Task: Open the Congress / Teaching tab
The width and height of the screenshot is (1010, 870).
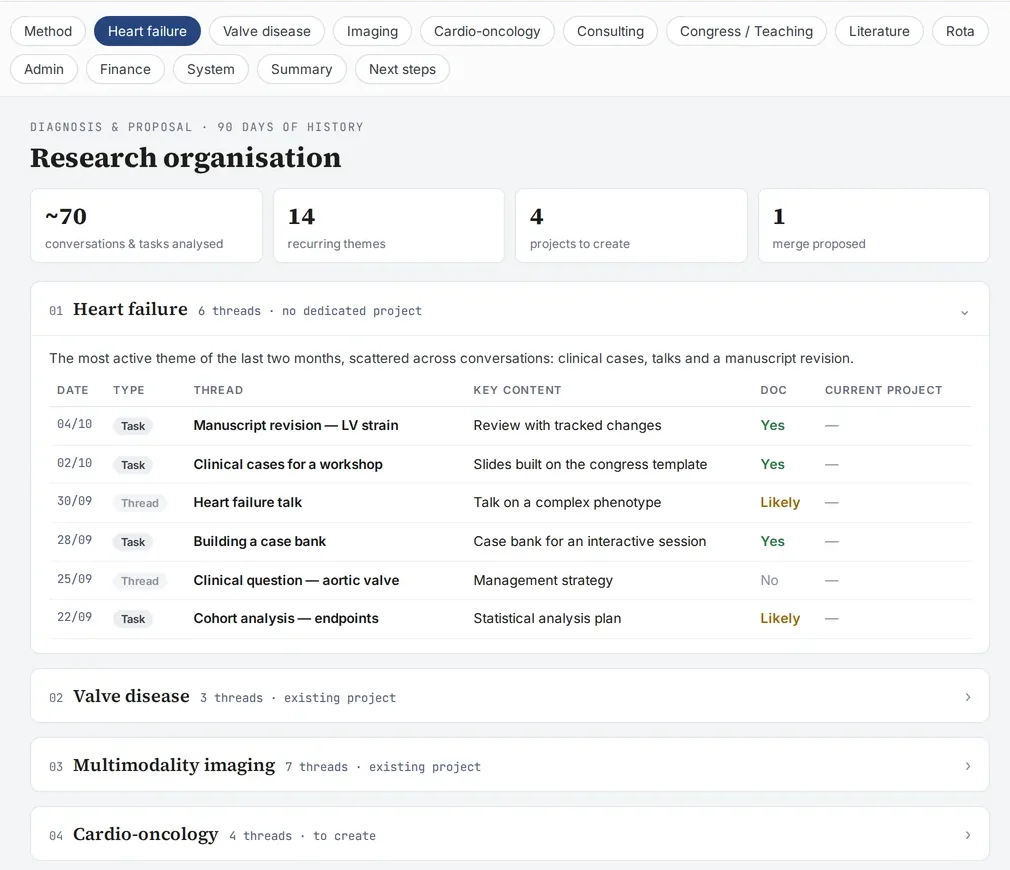Action: coord(746,31)
